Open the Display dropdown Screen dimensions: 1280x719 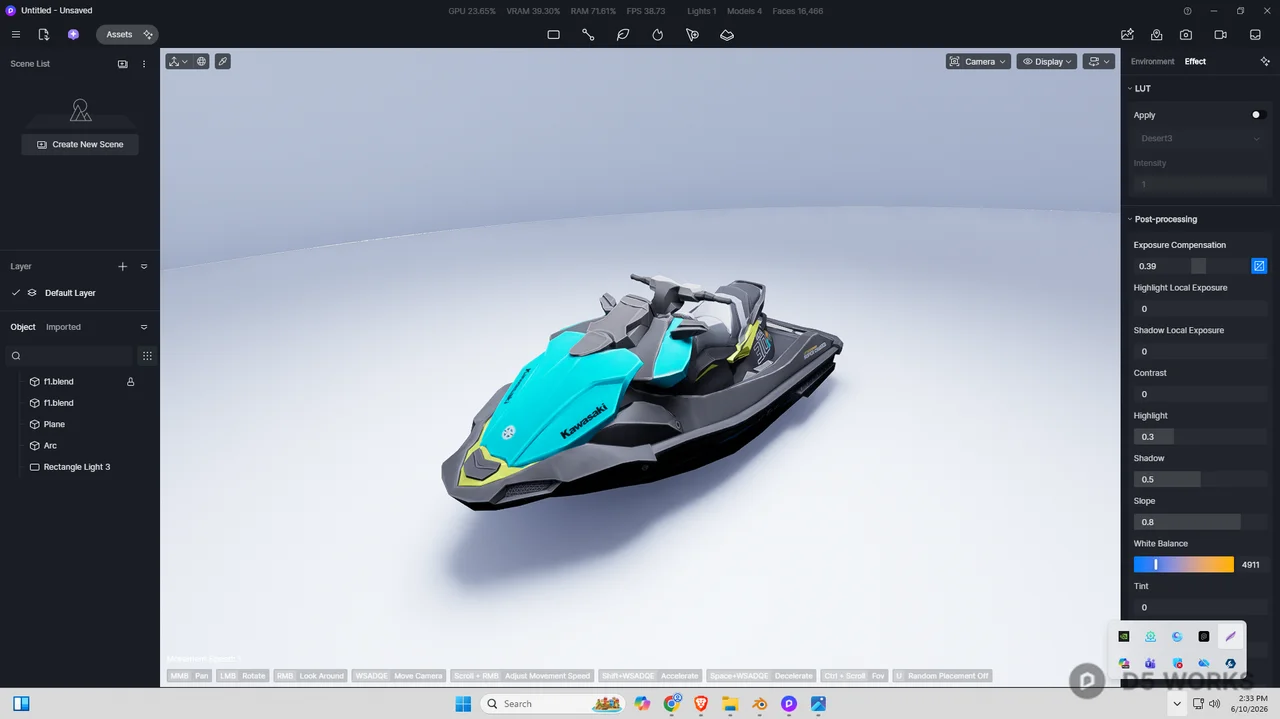1047,61
